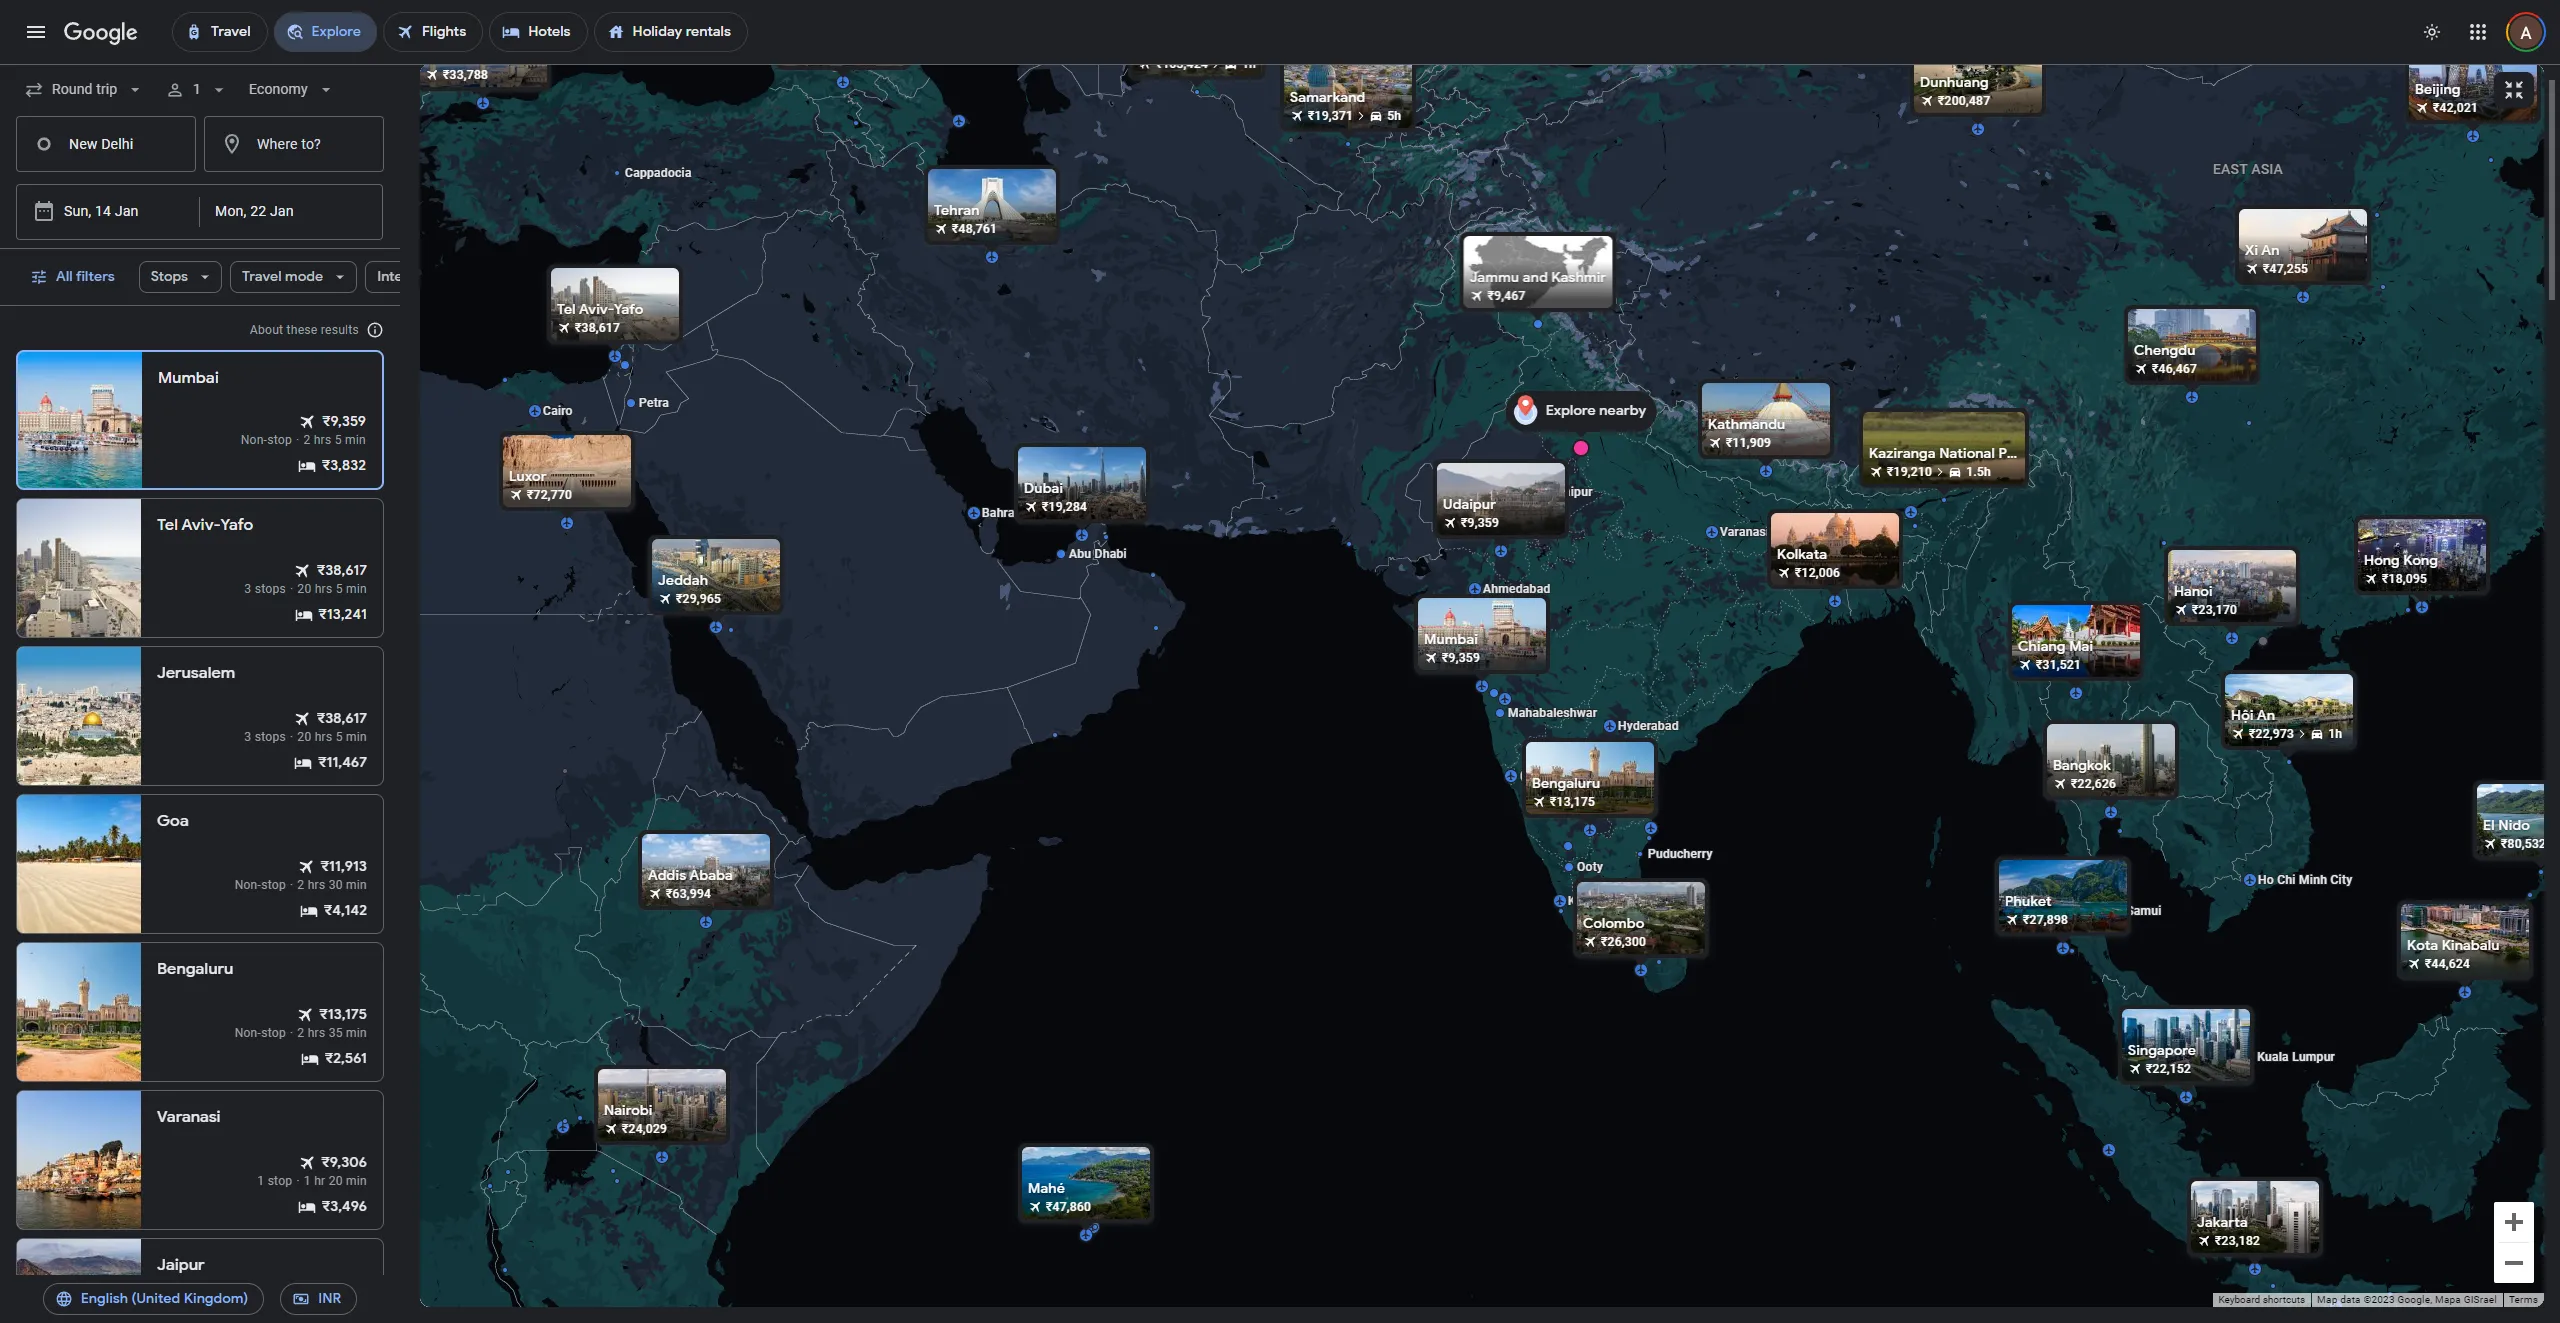Open the Google apps grid

(x=2477, y=32)
